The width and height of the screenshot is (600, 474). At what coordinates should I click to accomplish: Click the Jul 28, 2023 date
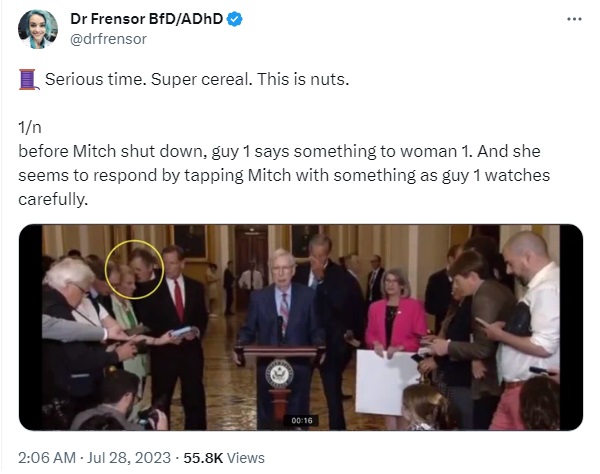coord(129,458)
